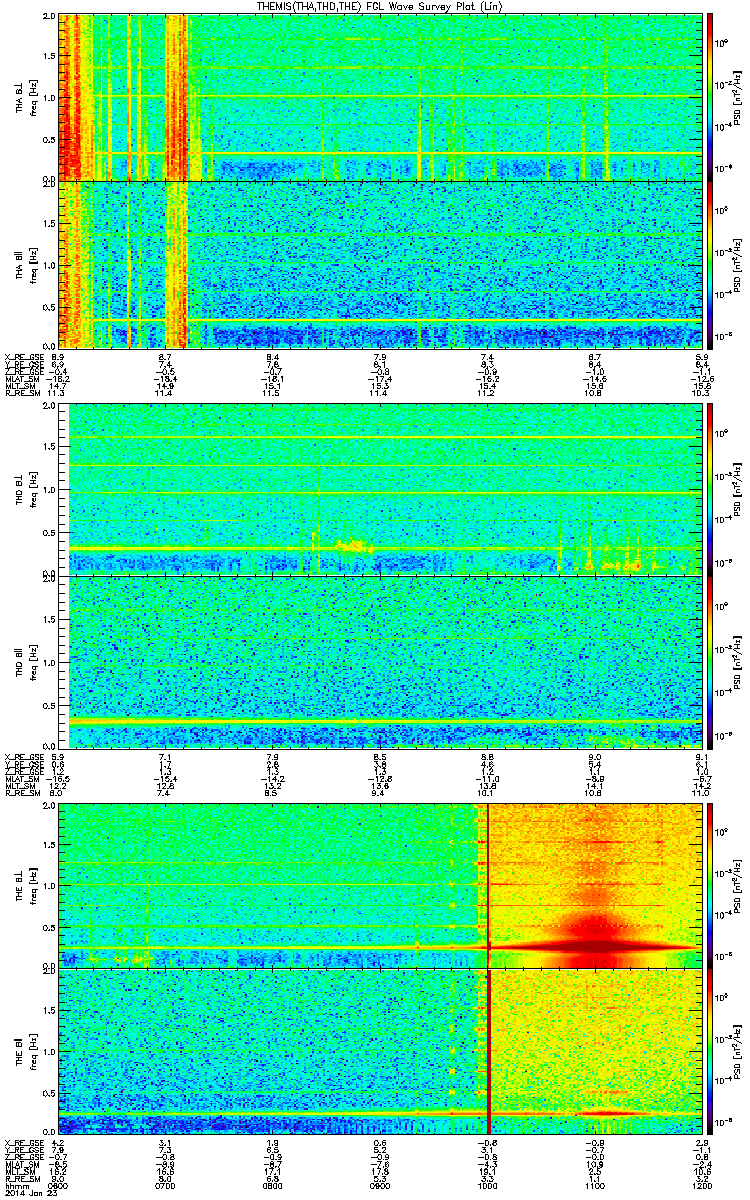Screen dimensions: 750x1200
Task: Select the THA BII spectrogram panel
Action: point(378,264)
